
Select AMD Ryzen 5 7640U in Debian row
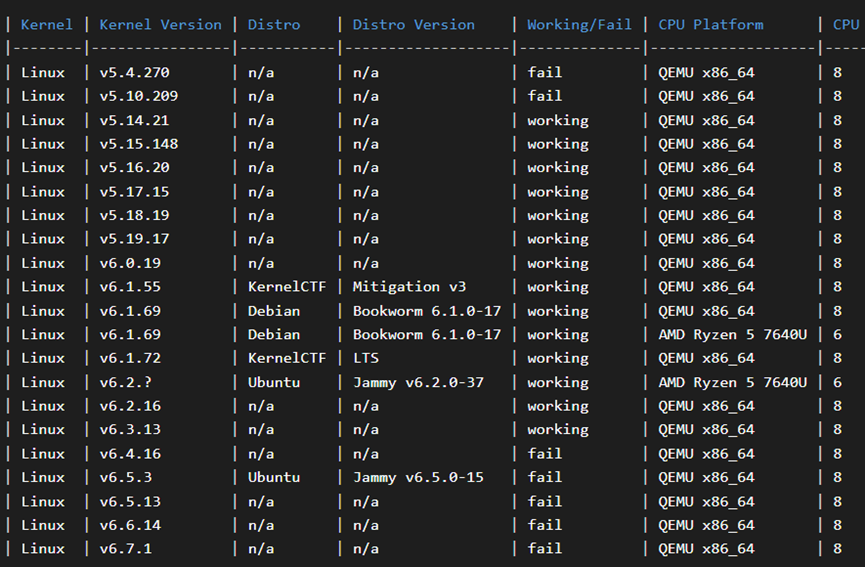point(732,334)
